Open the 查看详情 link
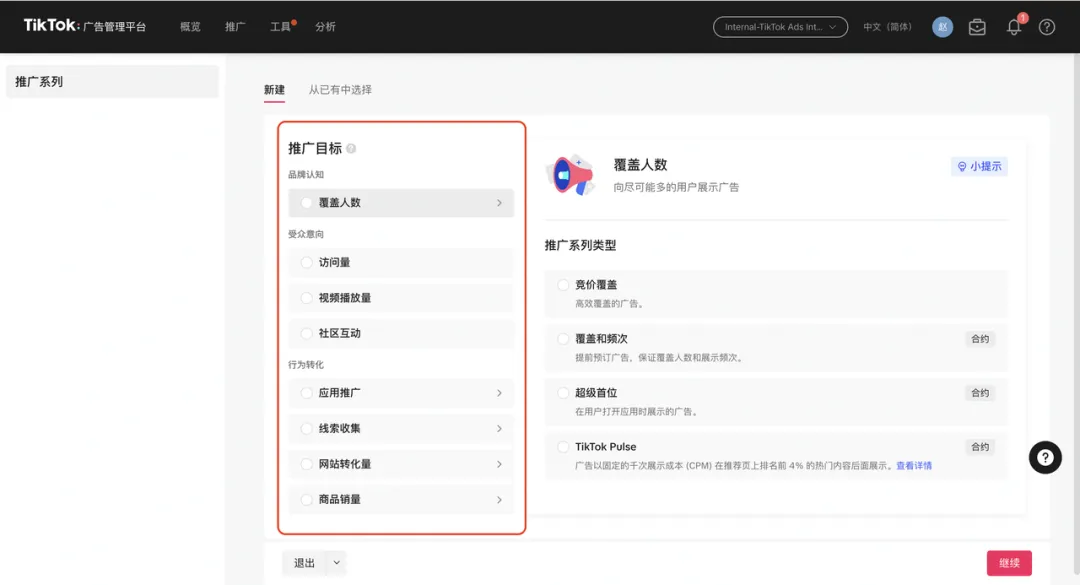 pos(913,466)
